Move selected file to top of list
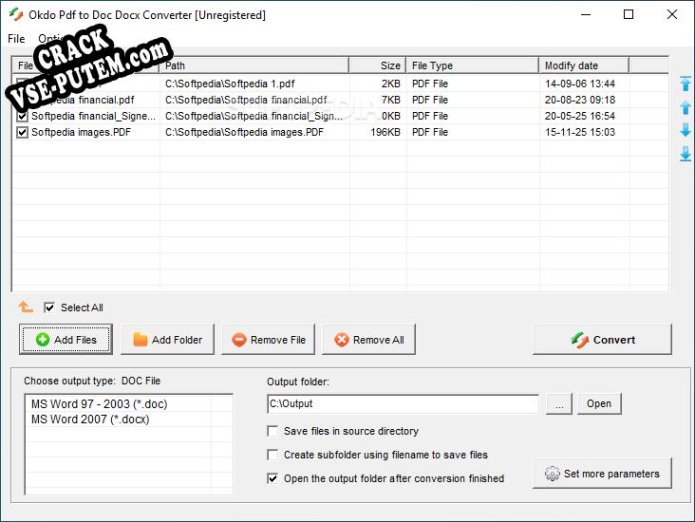695x522 pixels. 685,84
